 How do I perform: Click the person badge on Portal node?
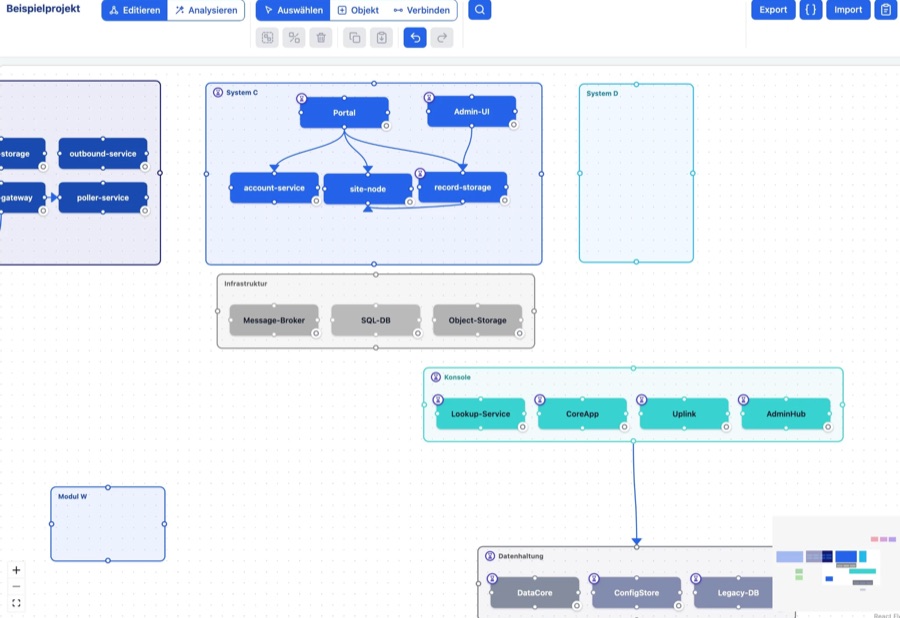coord(301,99)
